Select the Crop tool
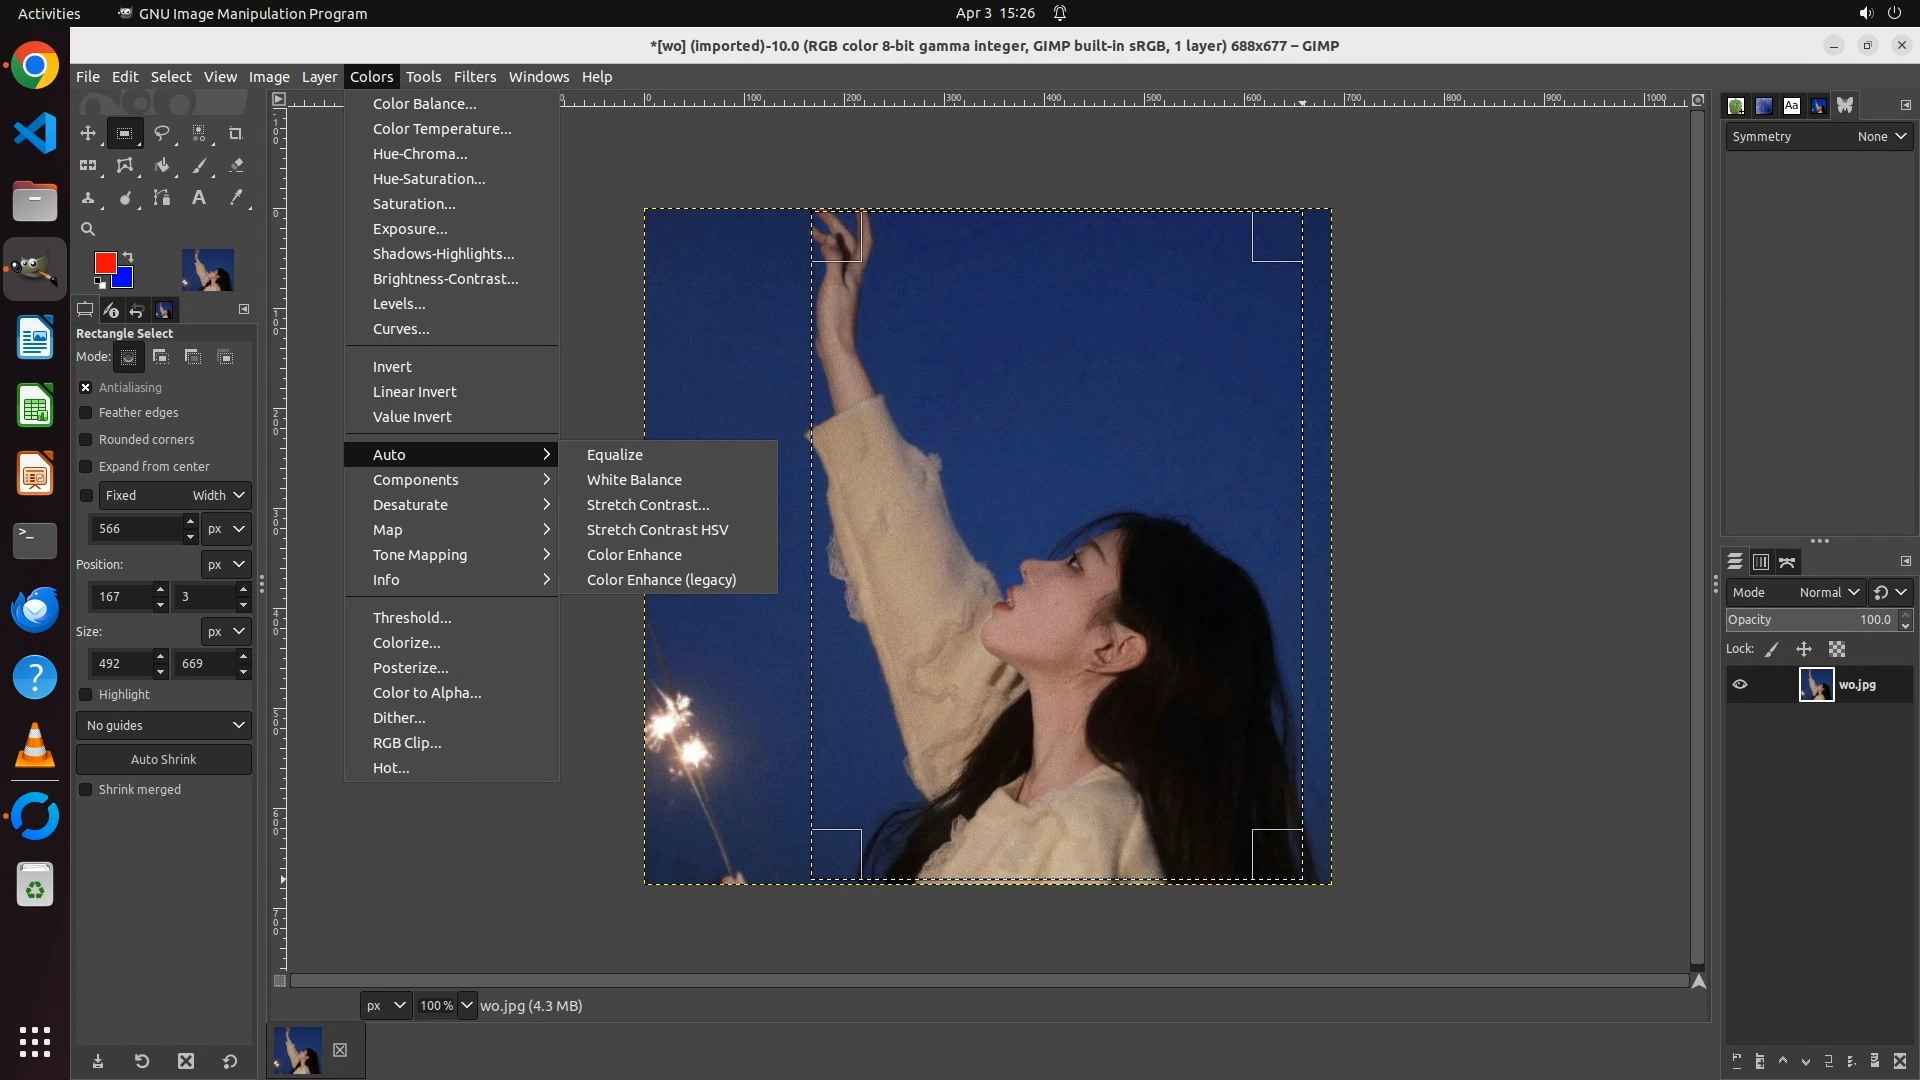Image resolution: width=1920 pixels, height=1080 pixels. (x=235, y=133)
